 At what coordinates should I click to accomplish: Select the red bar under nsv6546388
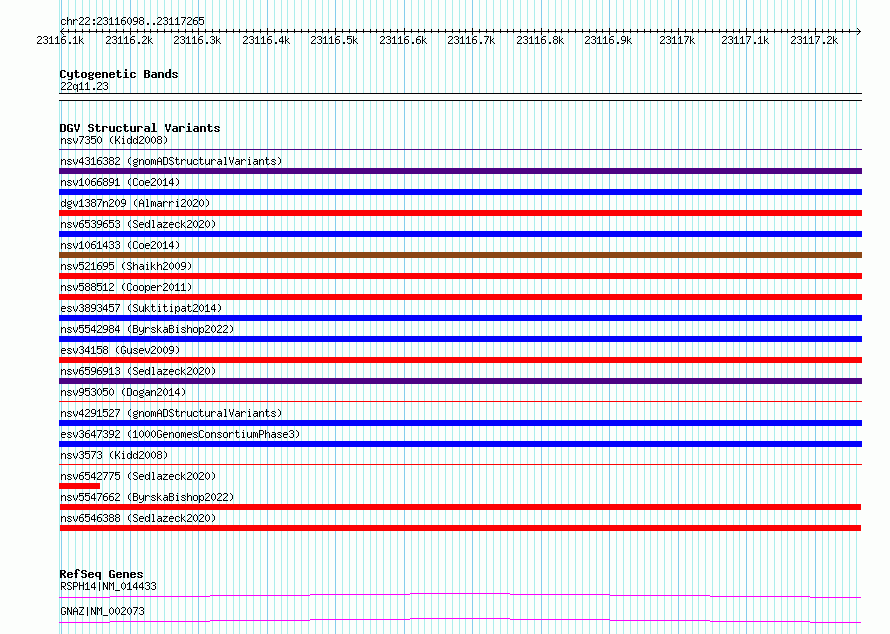[460, 528]
